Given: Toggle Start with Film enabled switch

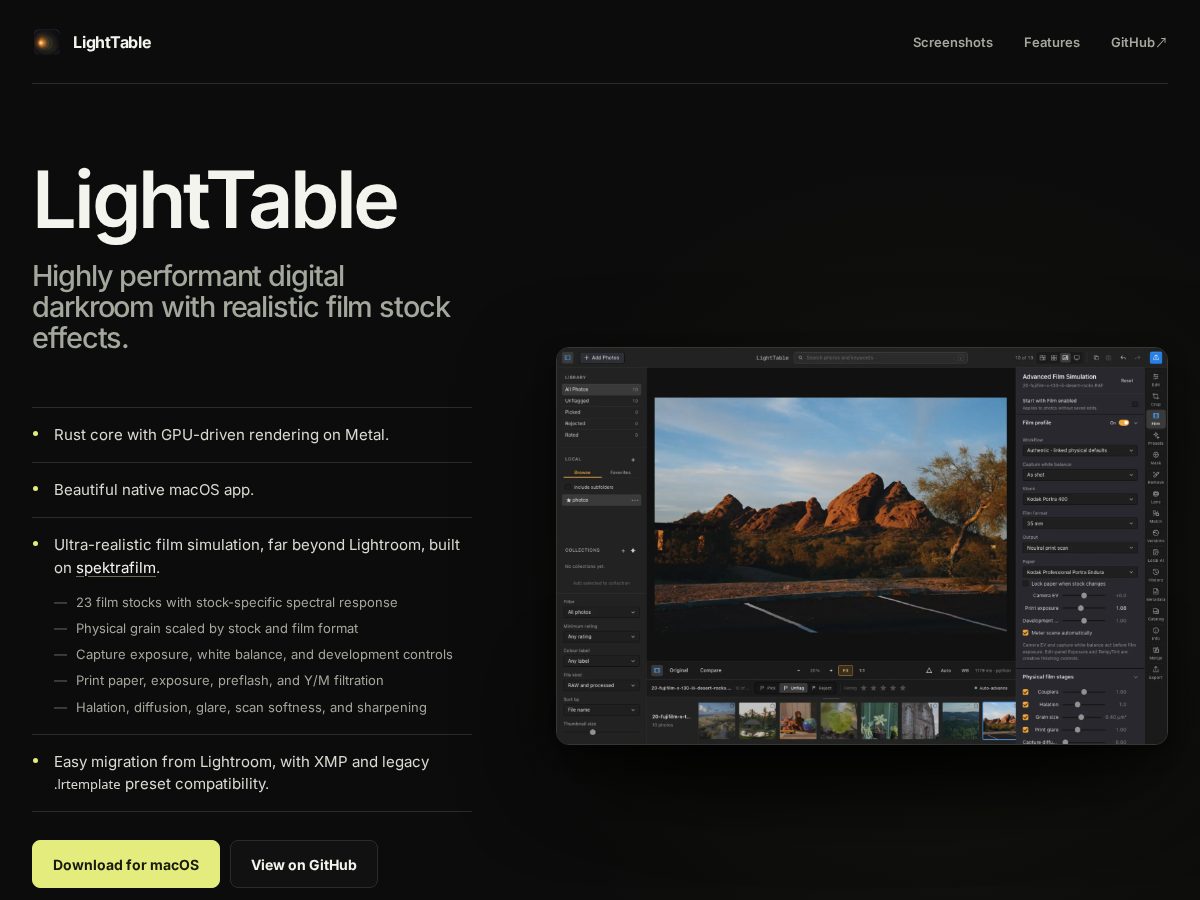Looking at the screenshot, I should pos(1134,404).
